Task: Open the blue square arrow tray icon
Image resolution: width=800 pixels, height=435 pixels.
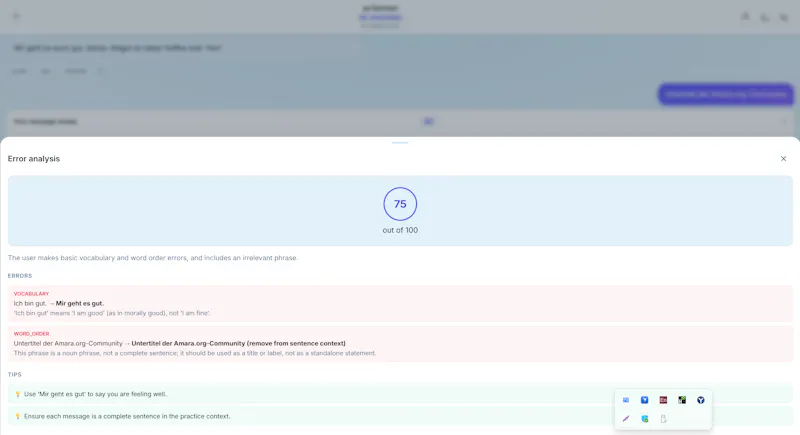Action: [x=644, y=400]
